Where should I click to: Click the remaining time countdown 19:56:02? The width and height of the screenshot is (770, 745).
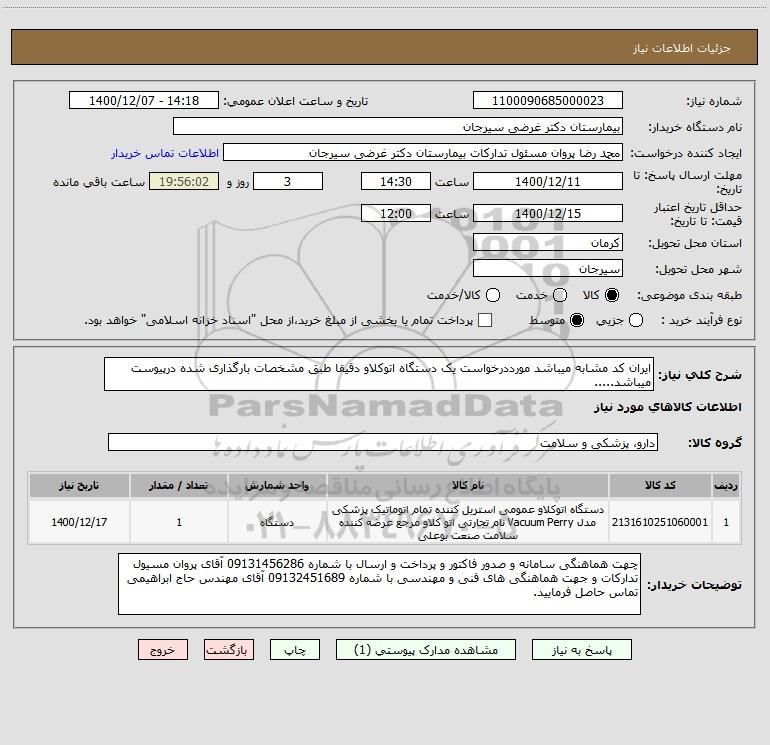pyautogui.click(x=184, y=181)
